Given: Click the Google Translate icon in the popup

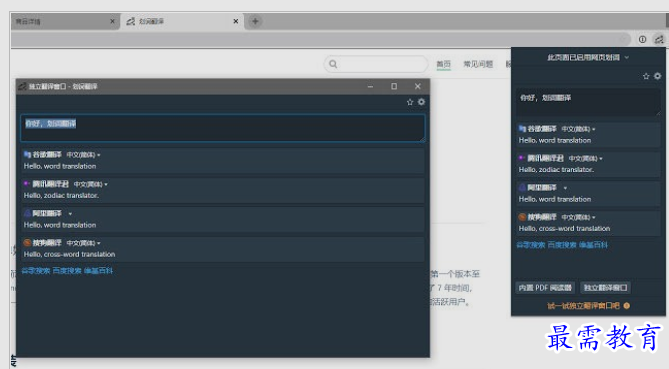Looking at the screenshot, I should pos(522,128).
